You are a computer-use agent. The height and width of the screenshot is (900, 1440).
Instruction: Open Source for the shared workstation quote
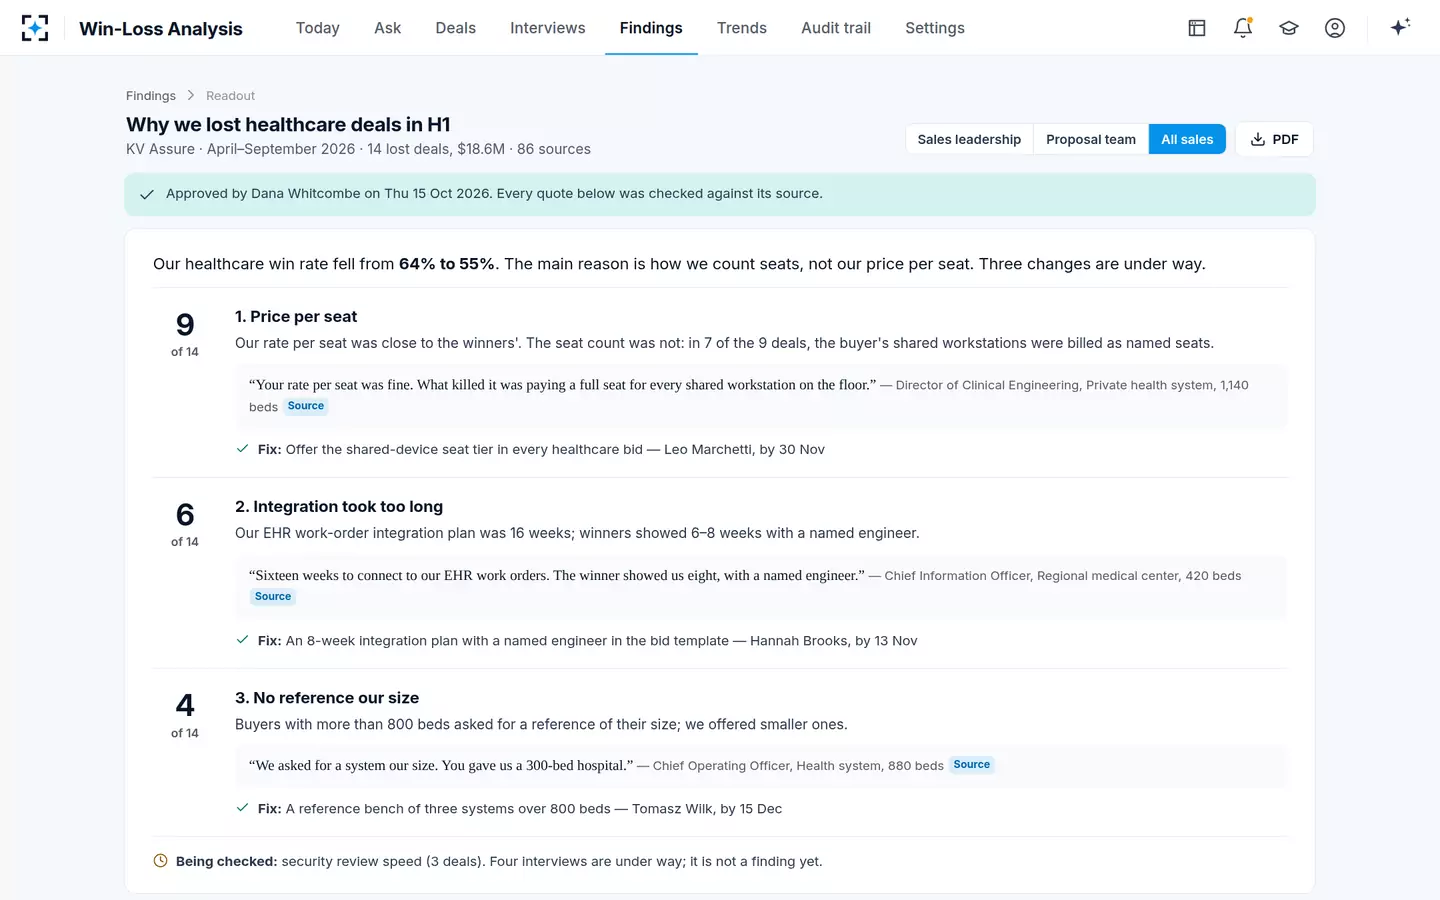coord(306,406)
